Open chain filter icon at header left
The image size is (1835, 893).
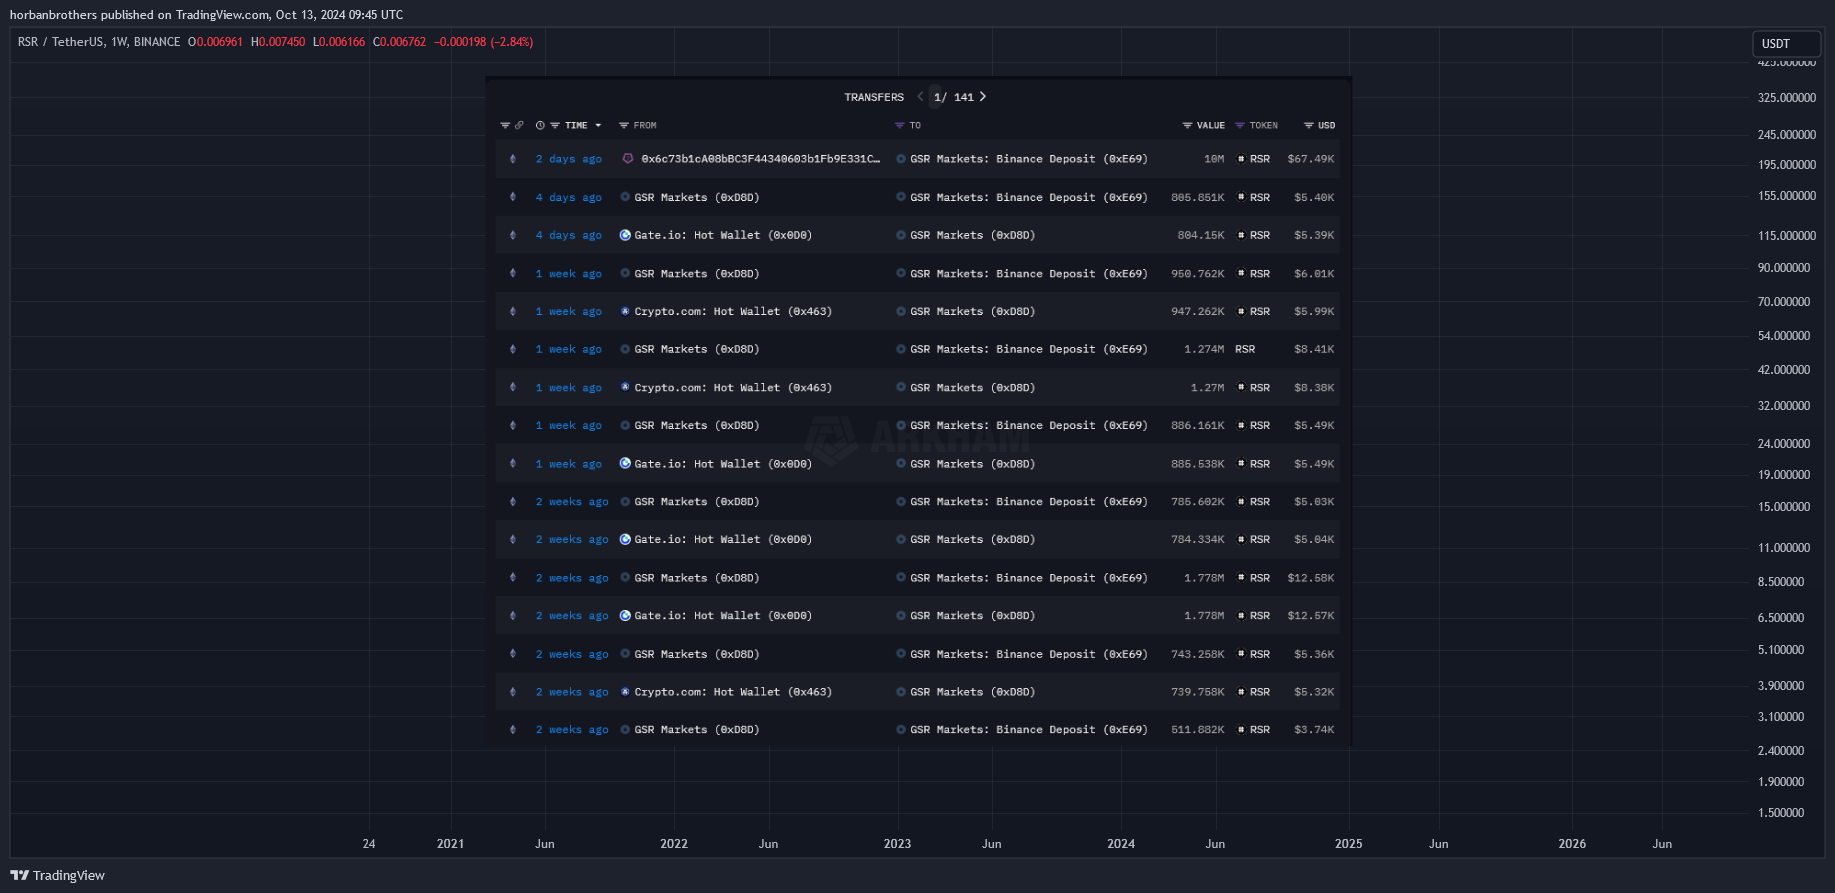pyautogui.click(x=505, y=126)
